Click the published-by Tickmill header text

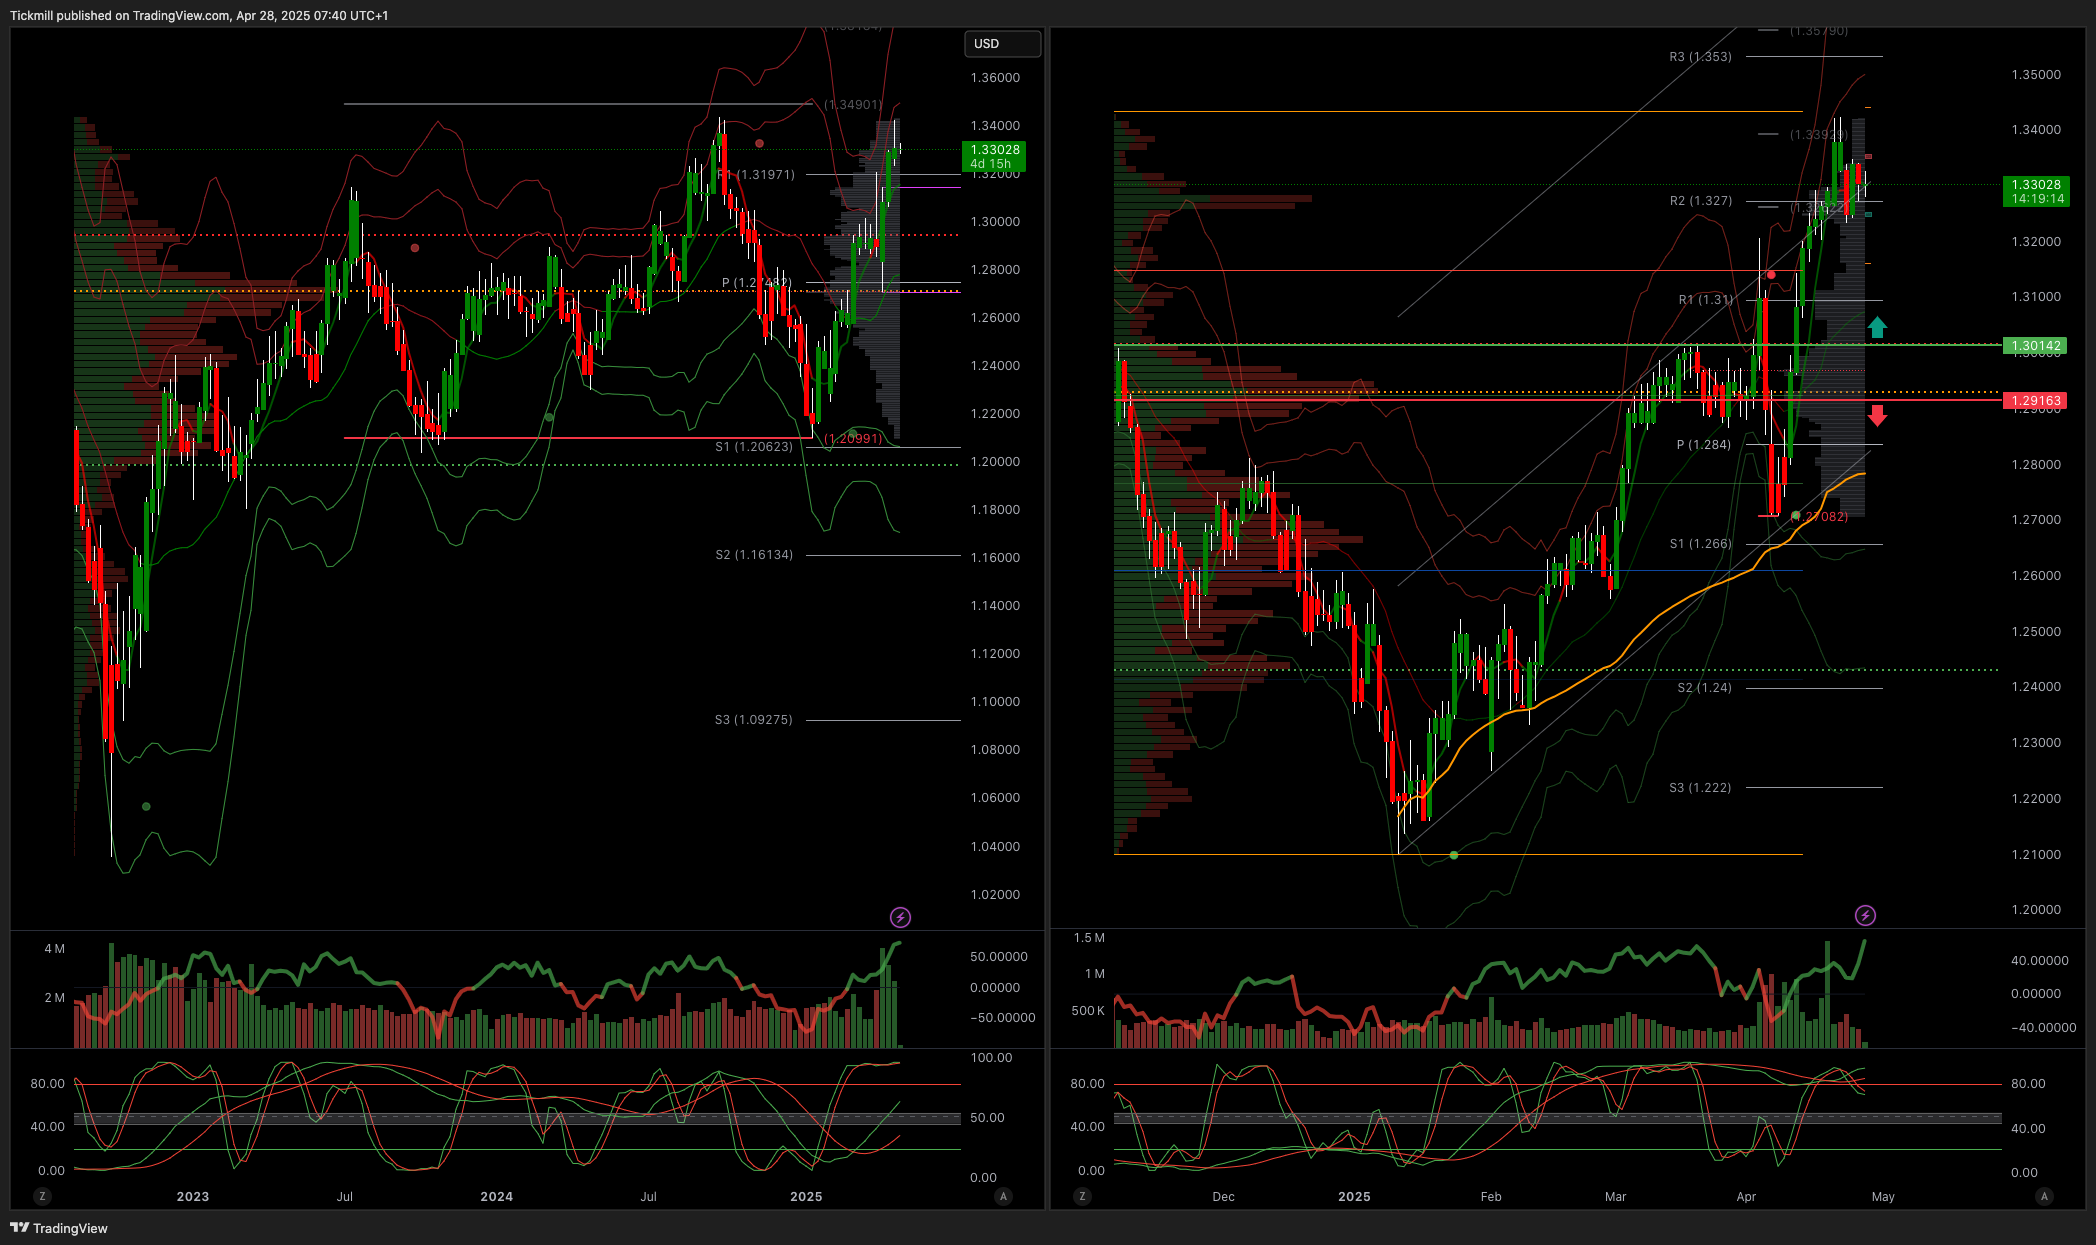[199, 15]
